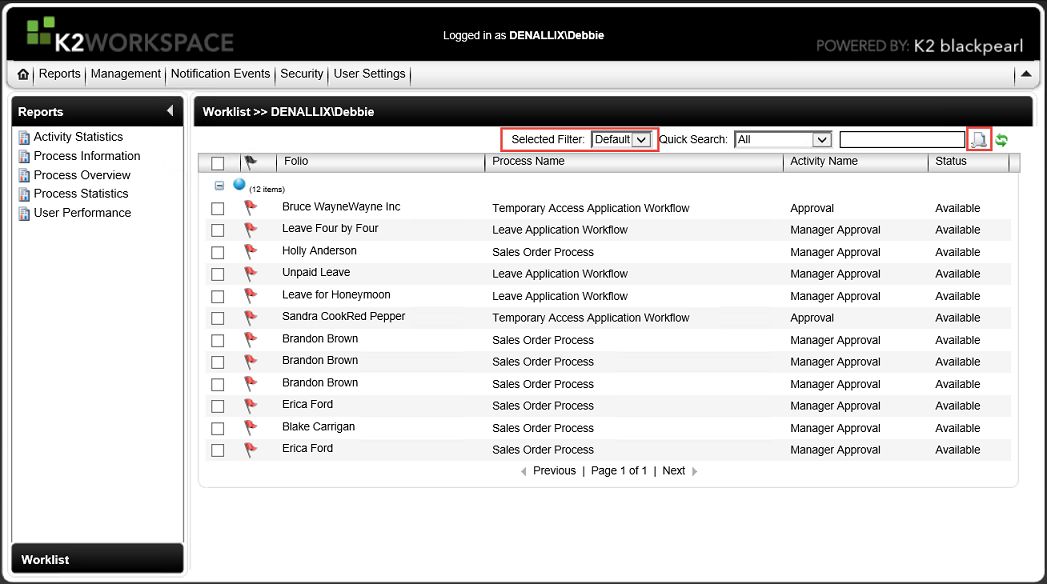Open the Quick Search All dropdown

tap(822, 140)
